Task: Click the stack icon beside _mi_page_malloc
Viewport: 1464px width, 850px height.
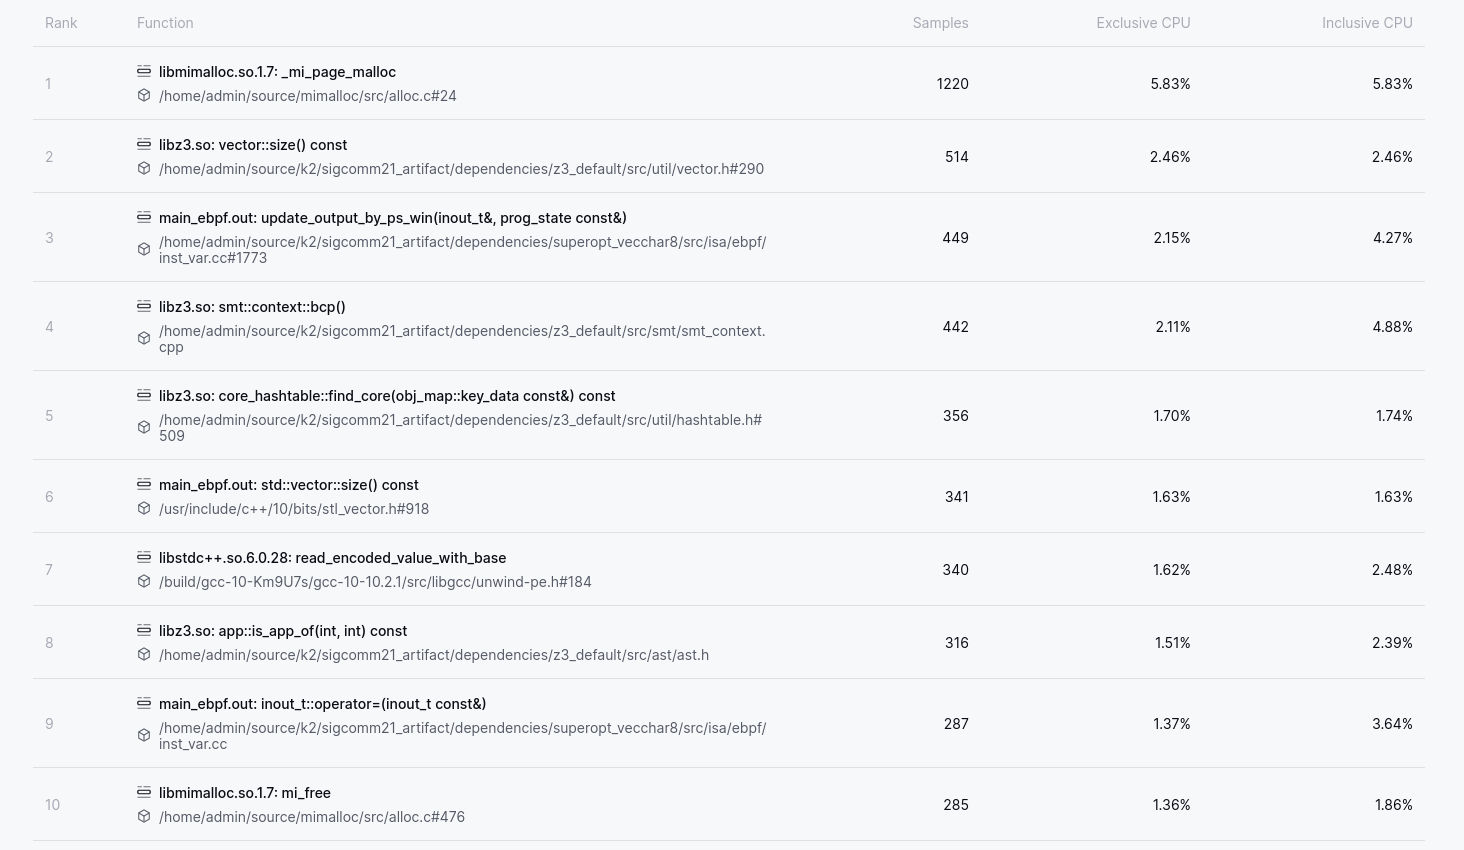Action: point(144,71)
